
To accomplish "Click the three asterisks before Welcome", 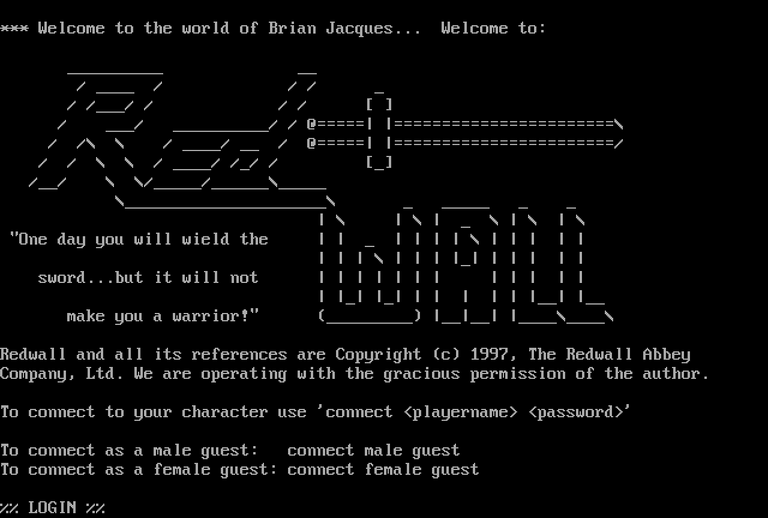I will [x=14, y=28].
